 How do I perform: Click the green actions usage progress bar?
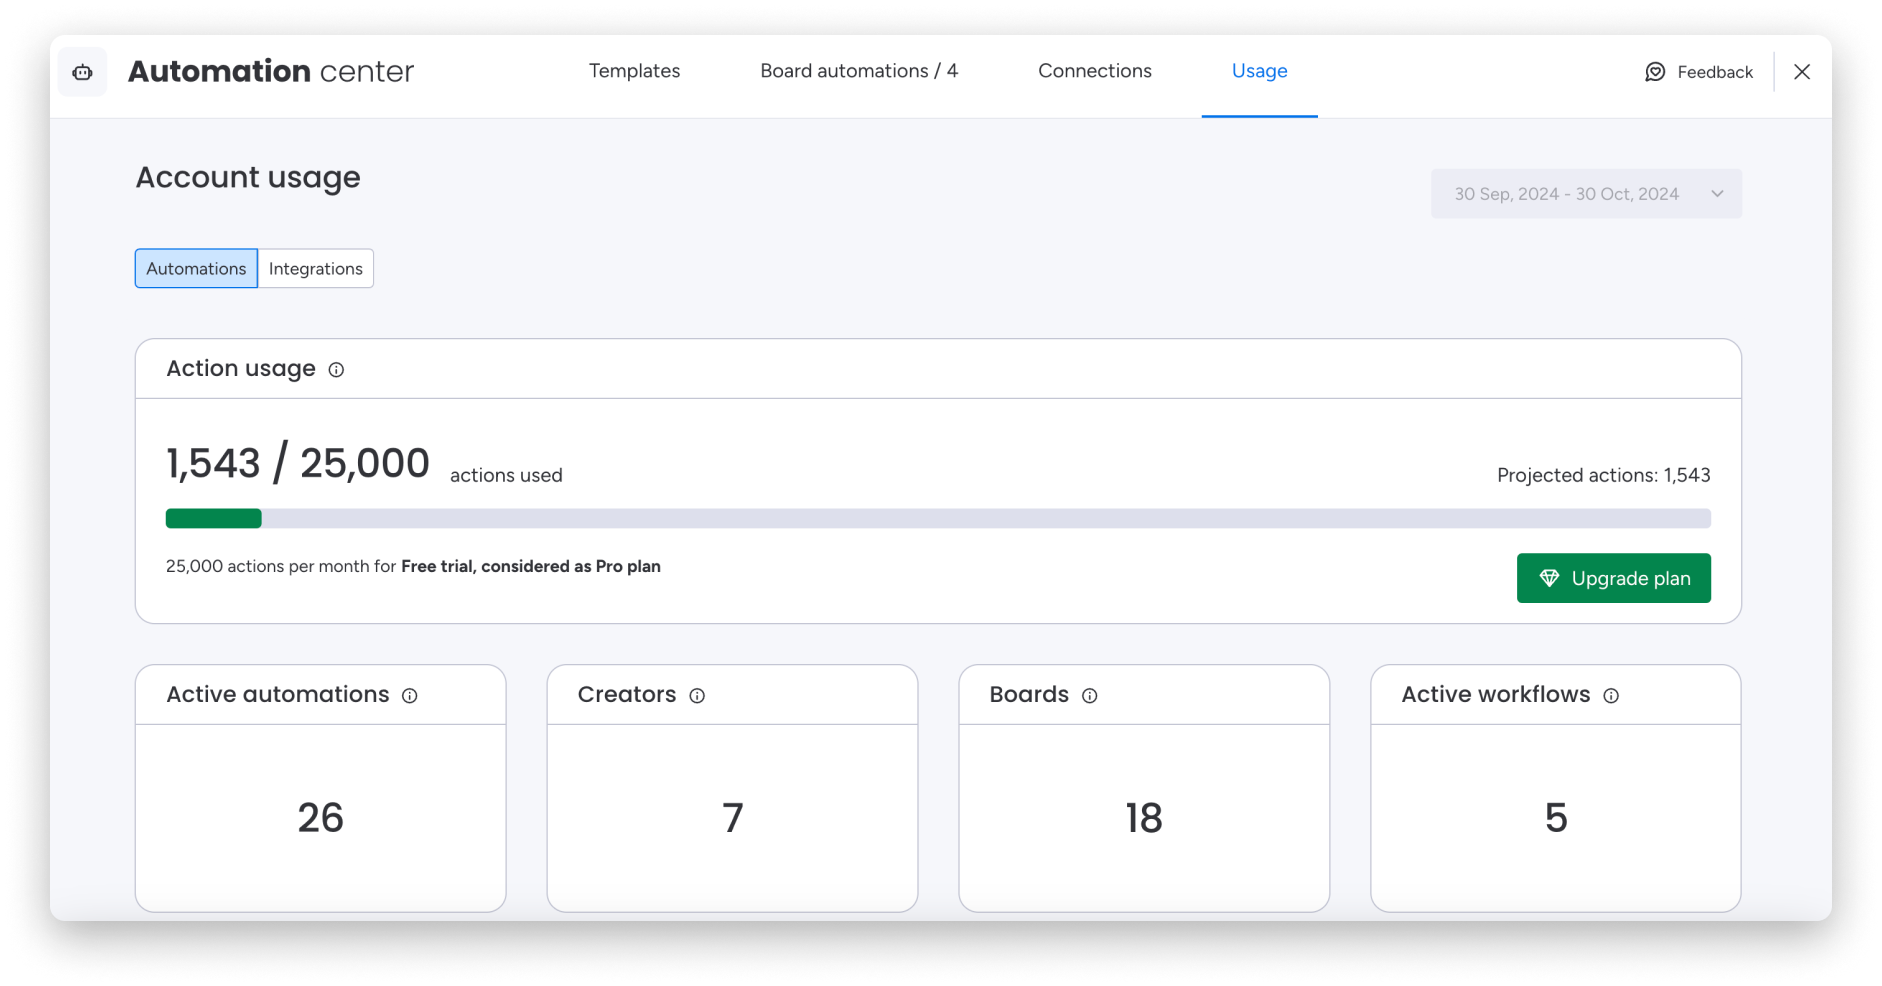[212, 518]
